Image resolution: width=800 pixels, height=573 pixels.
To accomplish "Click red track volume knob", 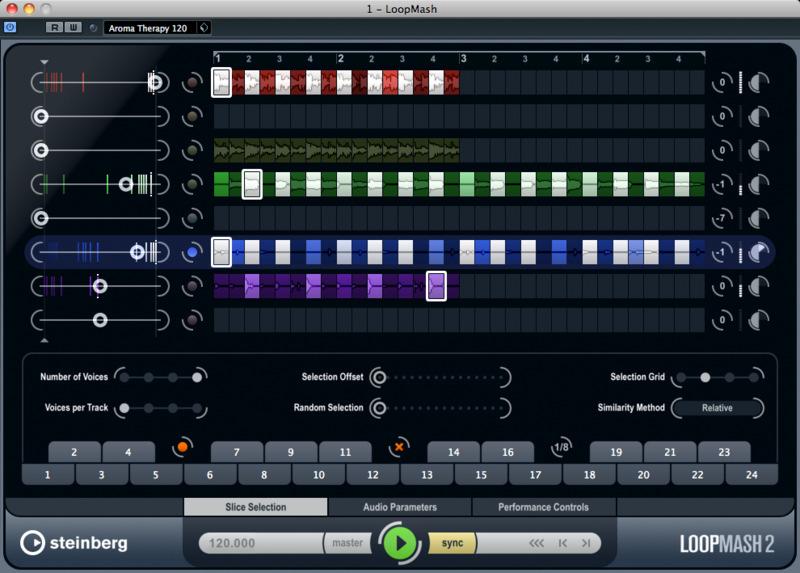I will pyautogui.click(x=759, y=82).
